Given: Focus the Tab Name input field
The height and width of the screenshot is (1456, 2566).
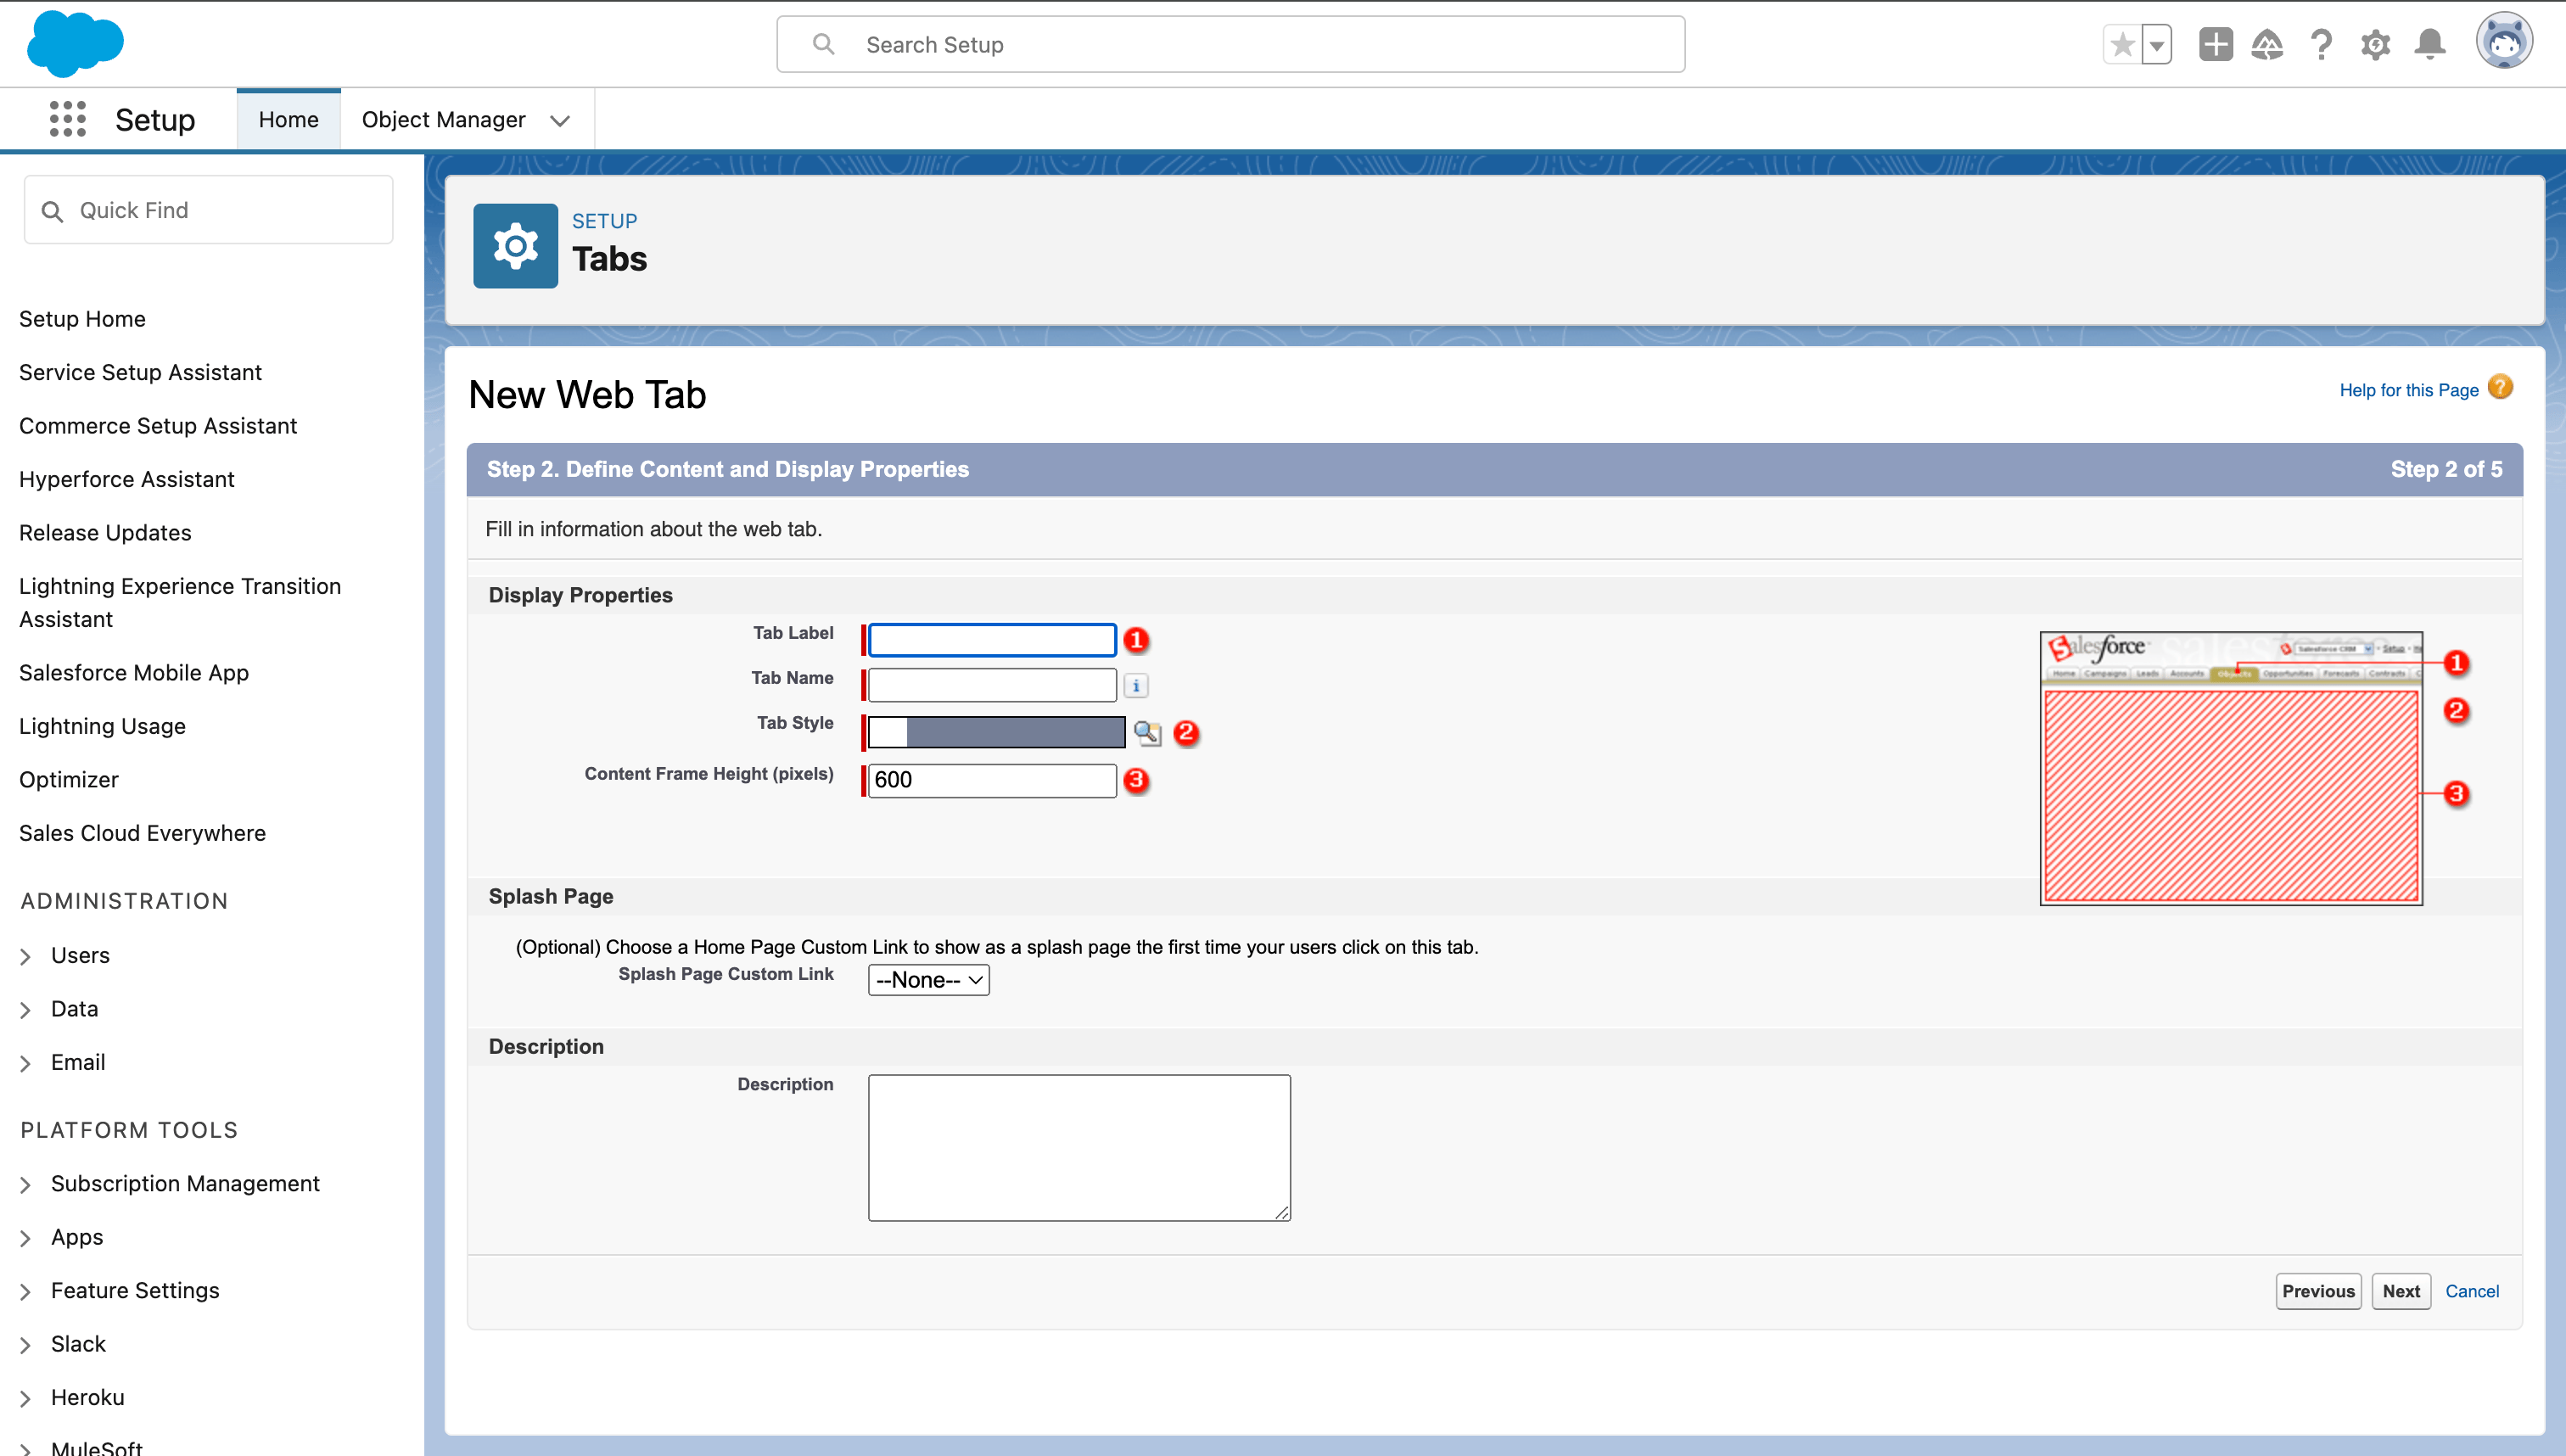Looking at the screenshot, I should click(991, 685).
